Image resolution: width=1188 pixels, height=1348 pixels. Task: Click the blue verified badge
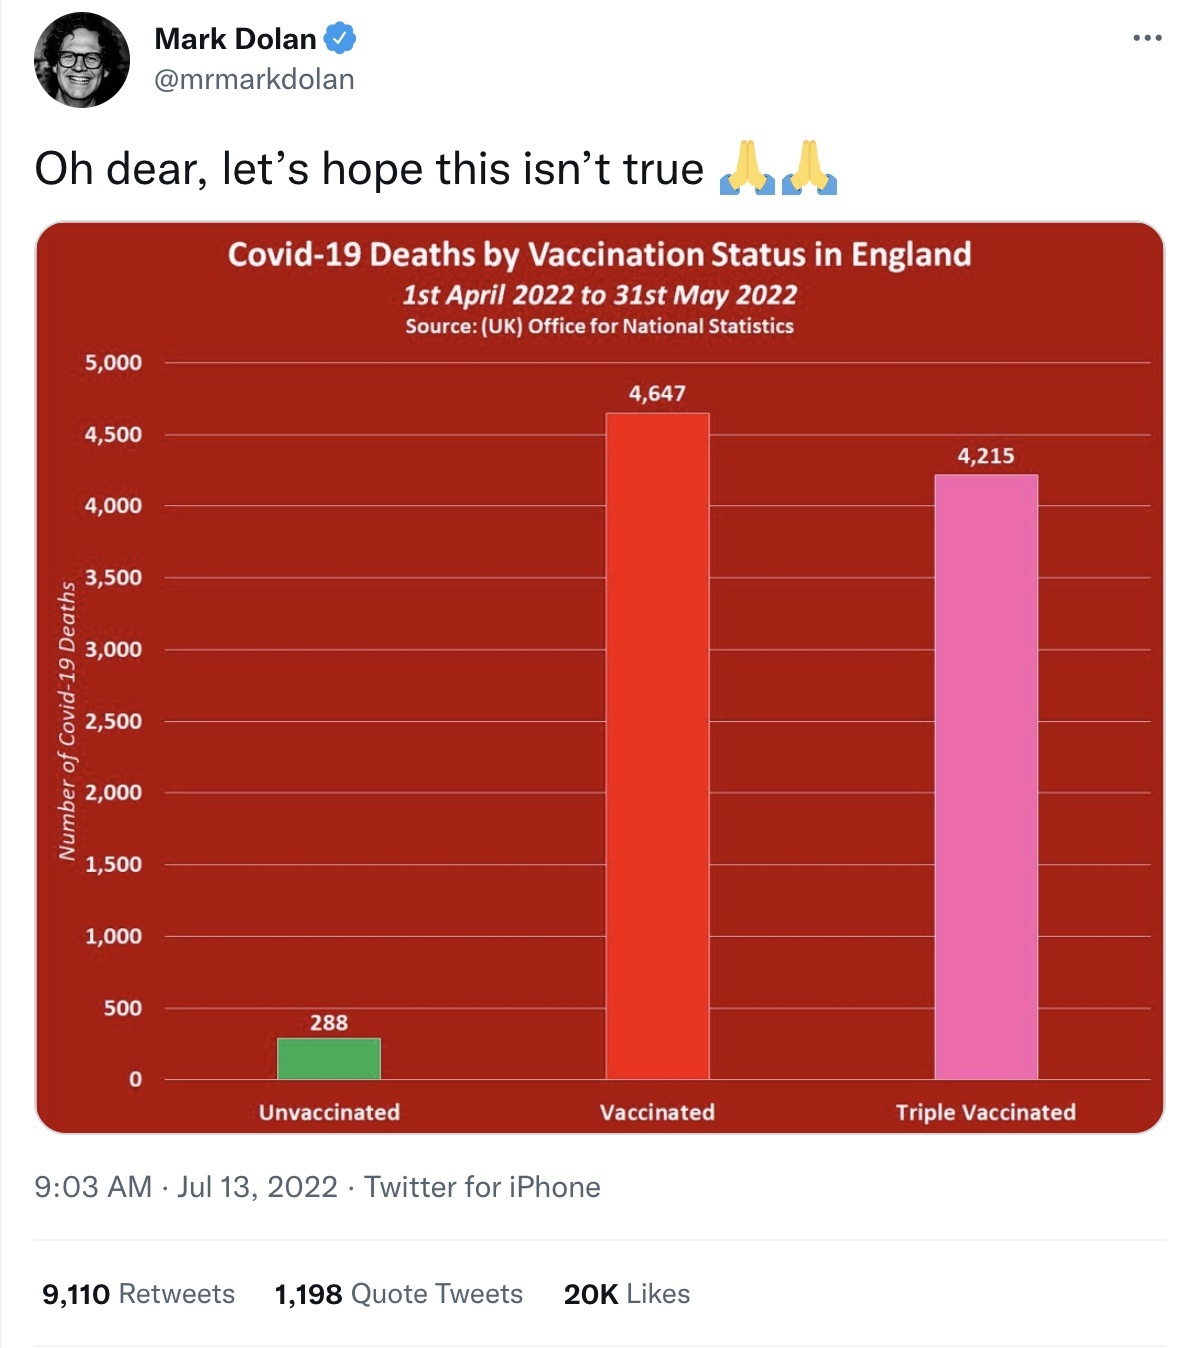pos(340,39)
